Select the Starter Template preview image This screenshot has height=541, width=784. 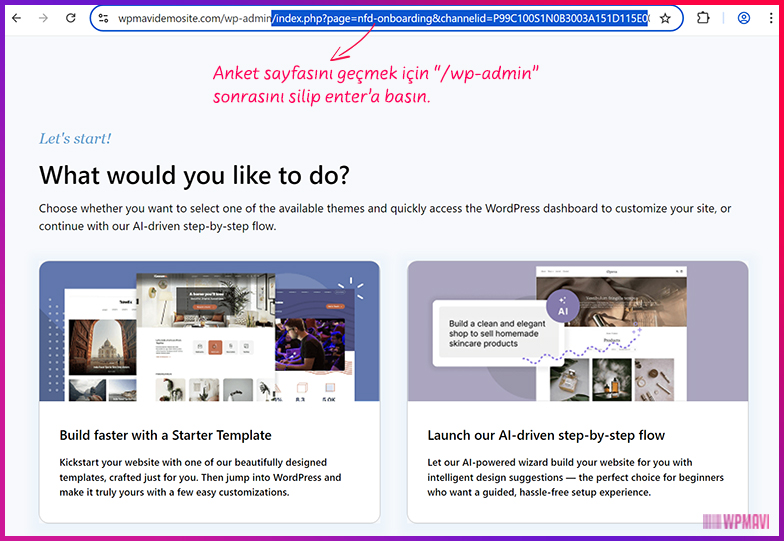click(x=209, y=331)
